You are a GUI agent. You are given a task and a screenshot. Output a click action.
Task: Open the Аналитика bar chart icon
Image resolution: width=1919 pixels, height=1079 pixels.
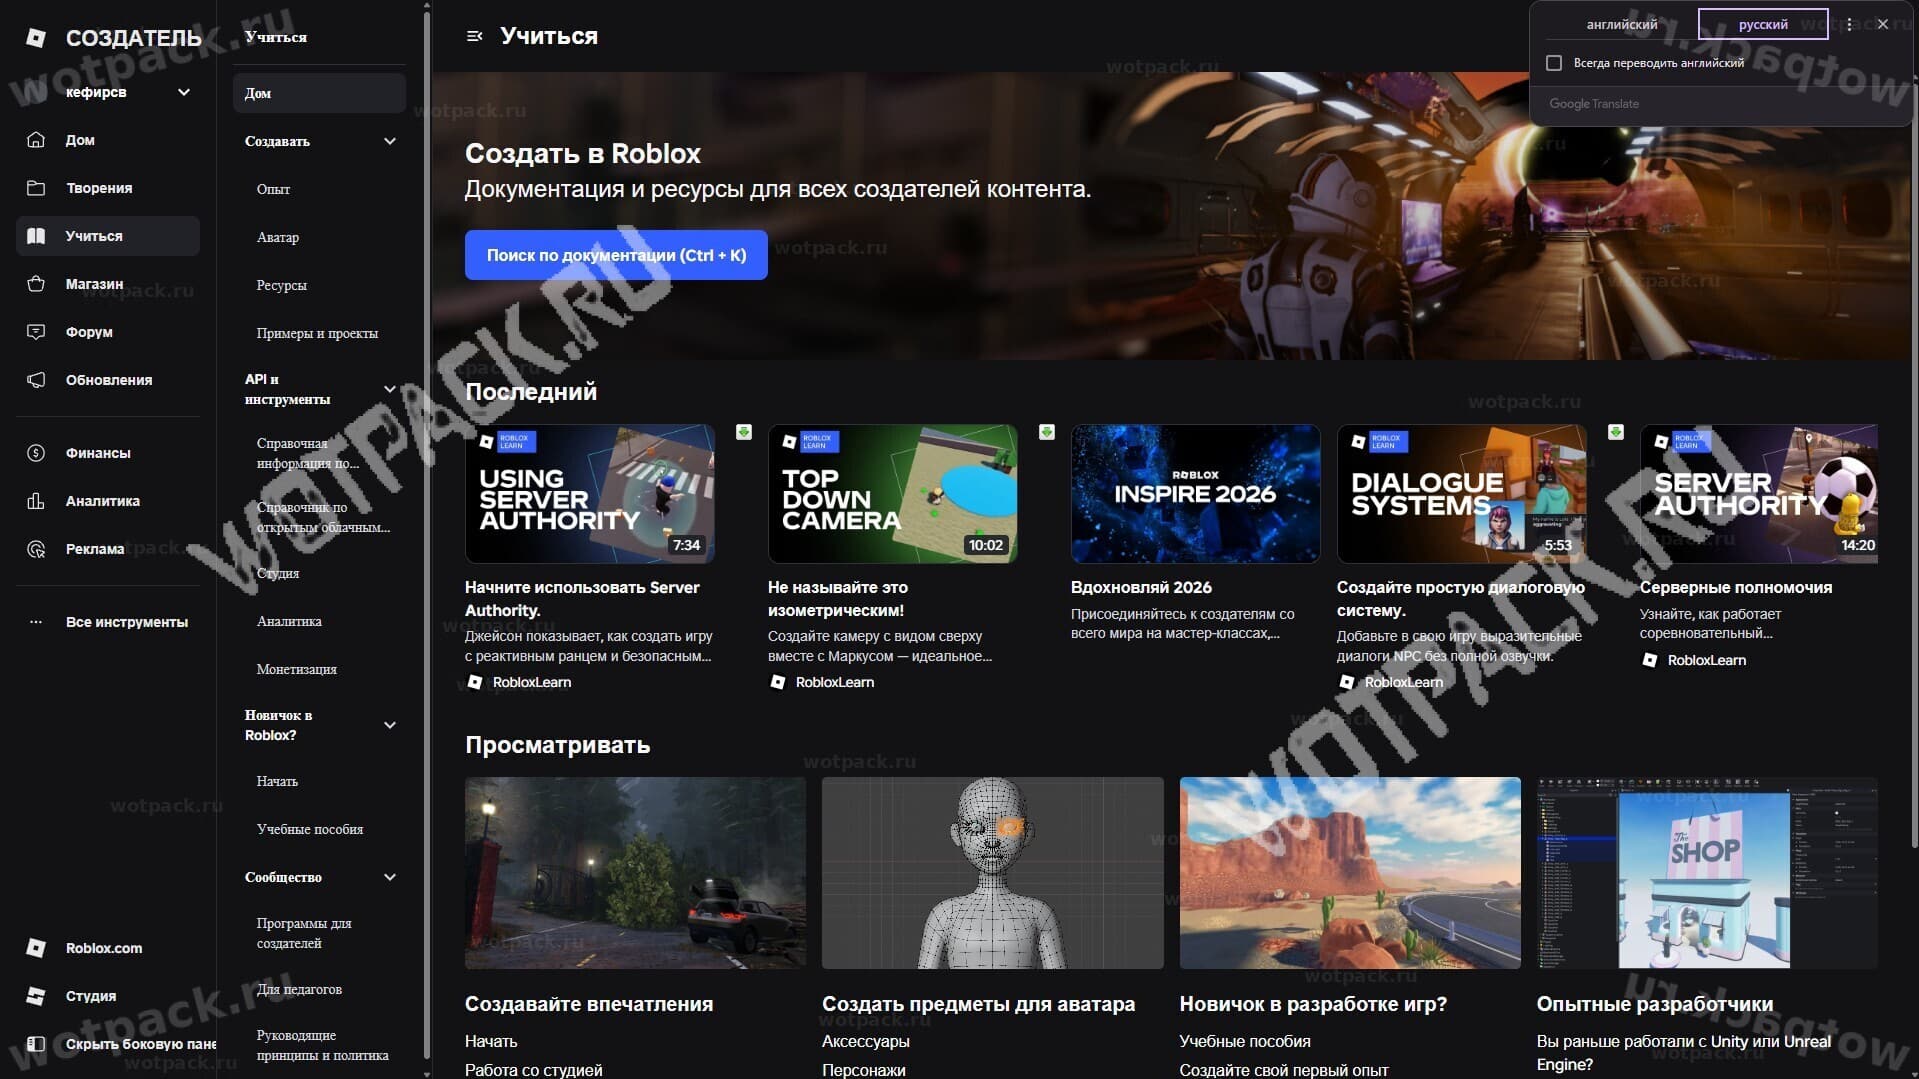36,501
